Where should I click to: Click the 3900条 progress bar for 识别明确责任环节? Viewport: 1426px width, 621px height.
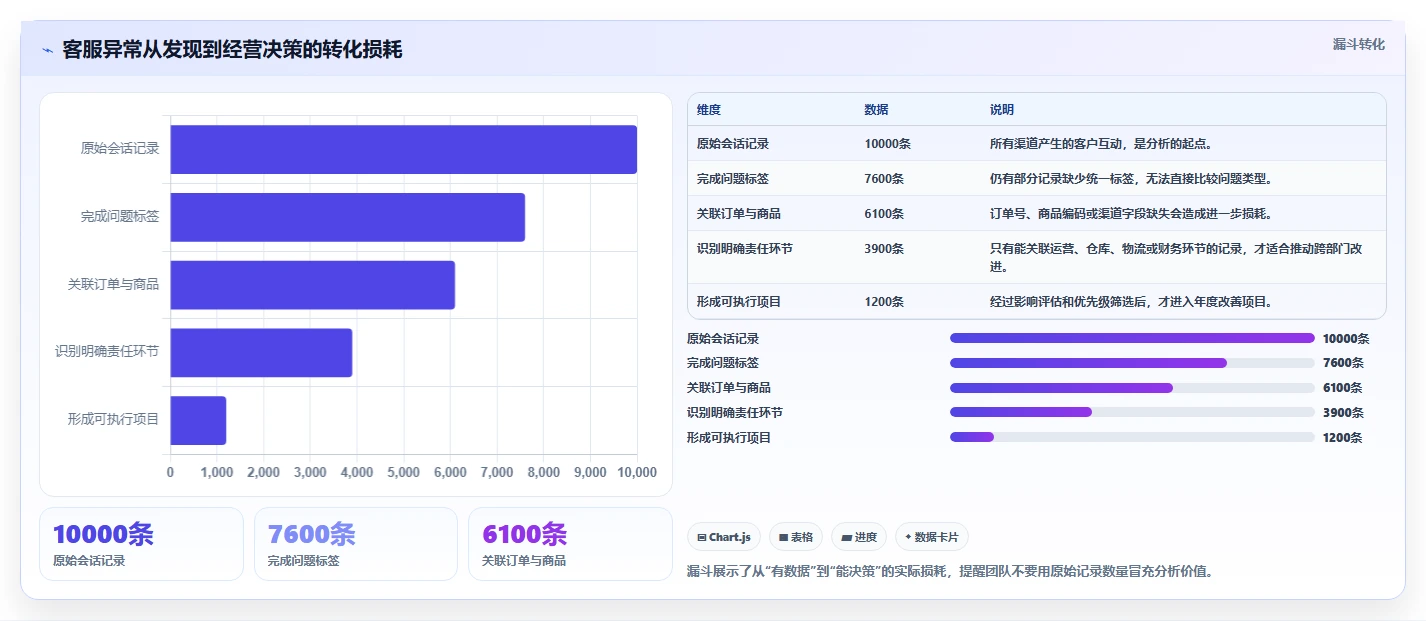[1132, 412]
